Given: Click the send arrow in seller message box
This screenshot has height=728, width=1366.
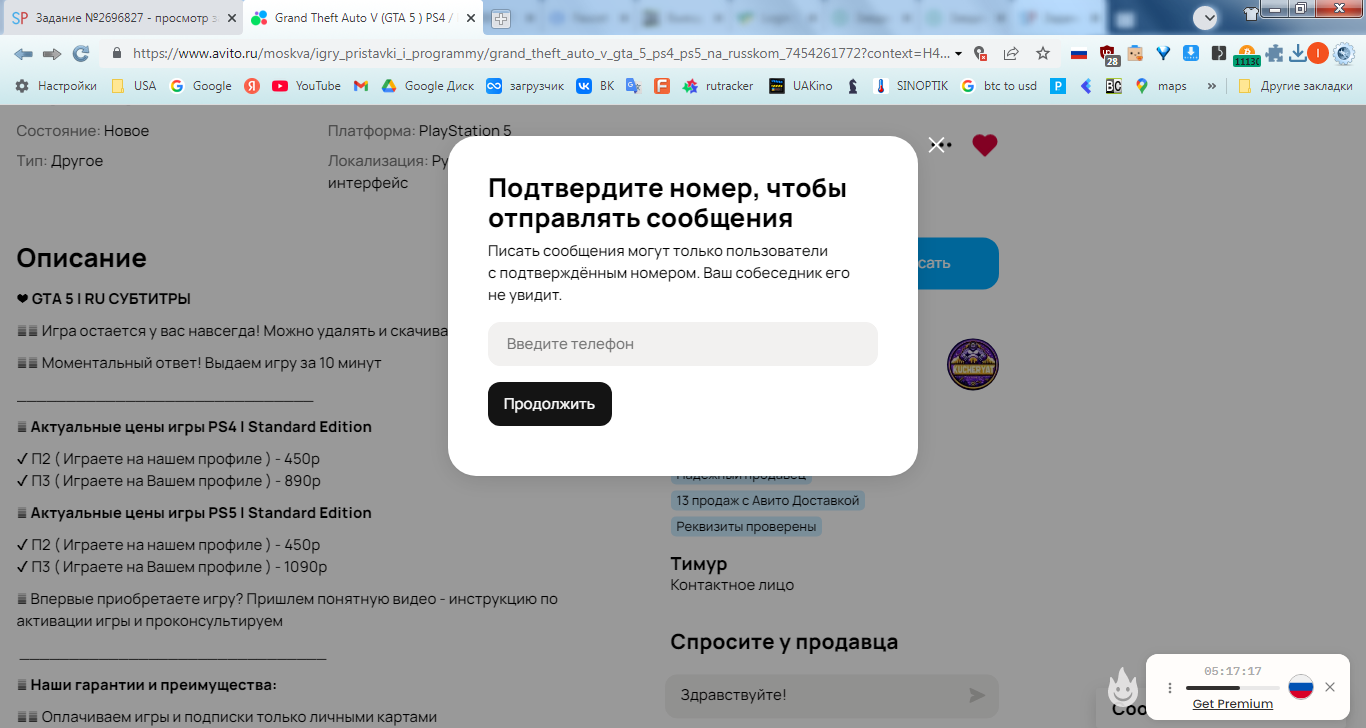Looking at the screenshot, I should (x=977, y=695).
